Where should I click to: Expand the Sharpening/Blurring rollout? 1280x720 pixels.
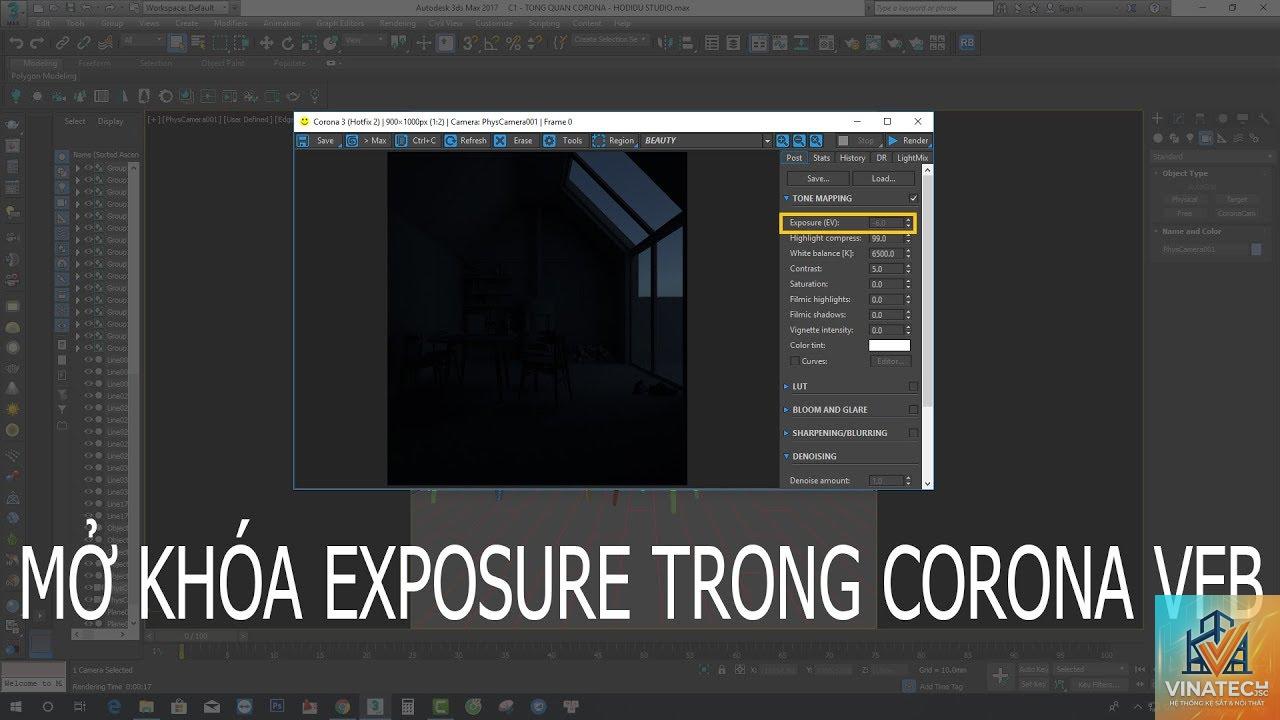[786, 433]
